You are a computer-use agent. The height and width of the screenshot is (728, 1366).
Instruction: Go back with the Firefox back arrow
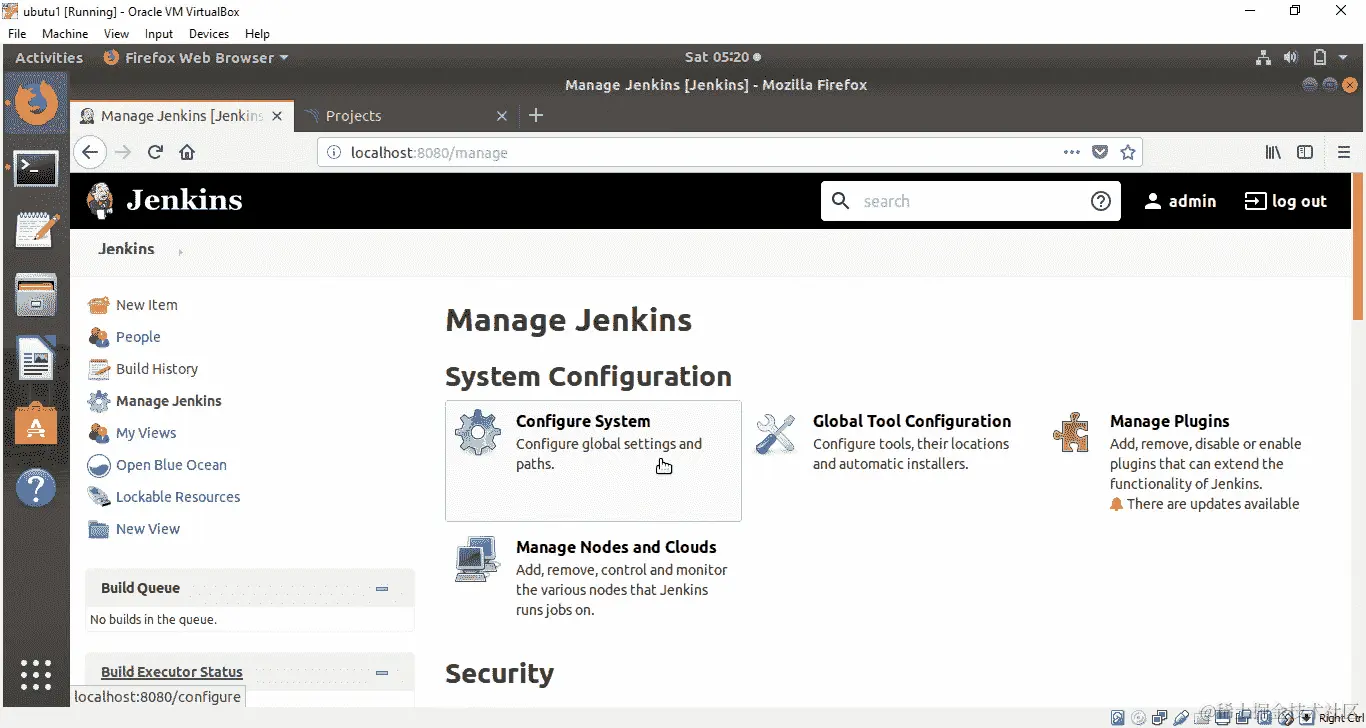click(90, 152)
